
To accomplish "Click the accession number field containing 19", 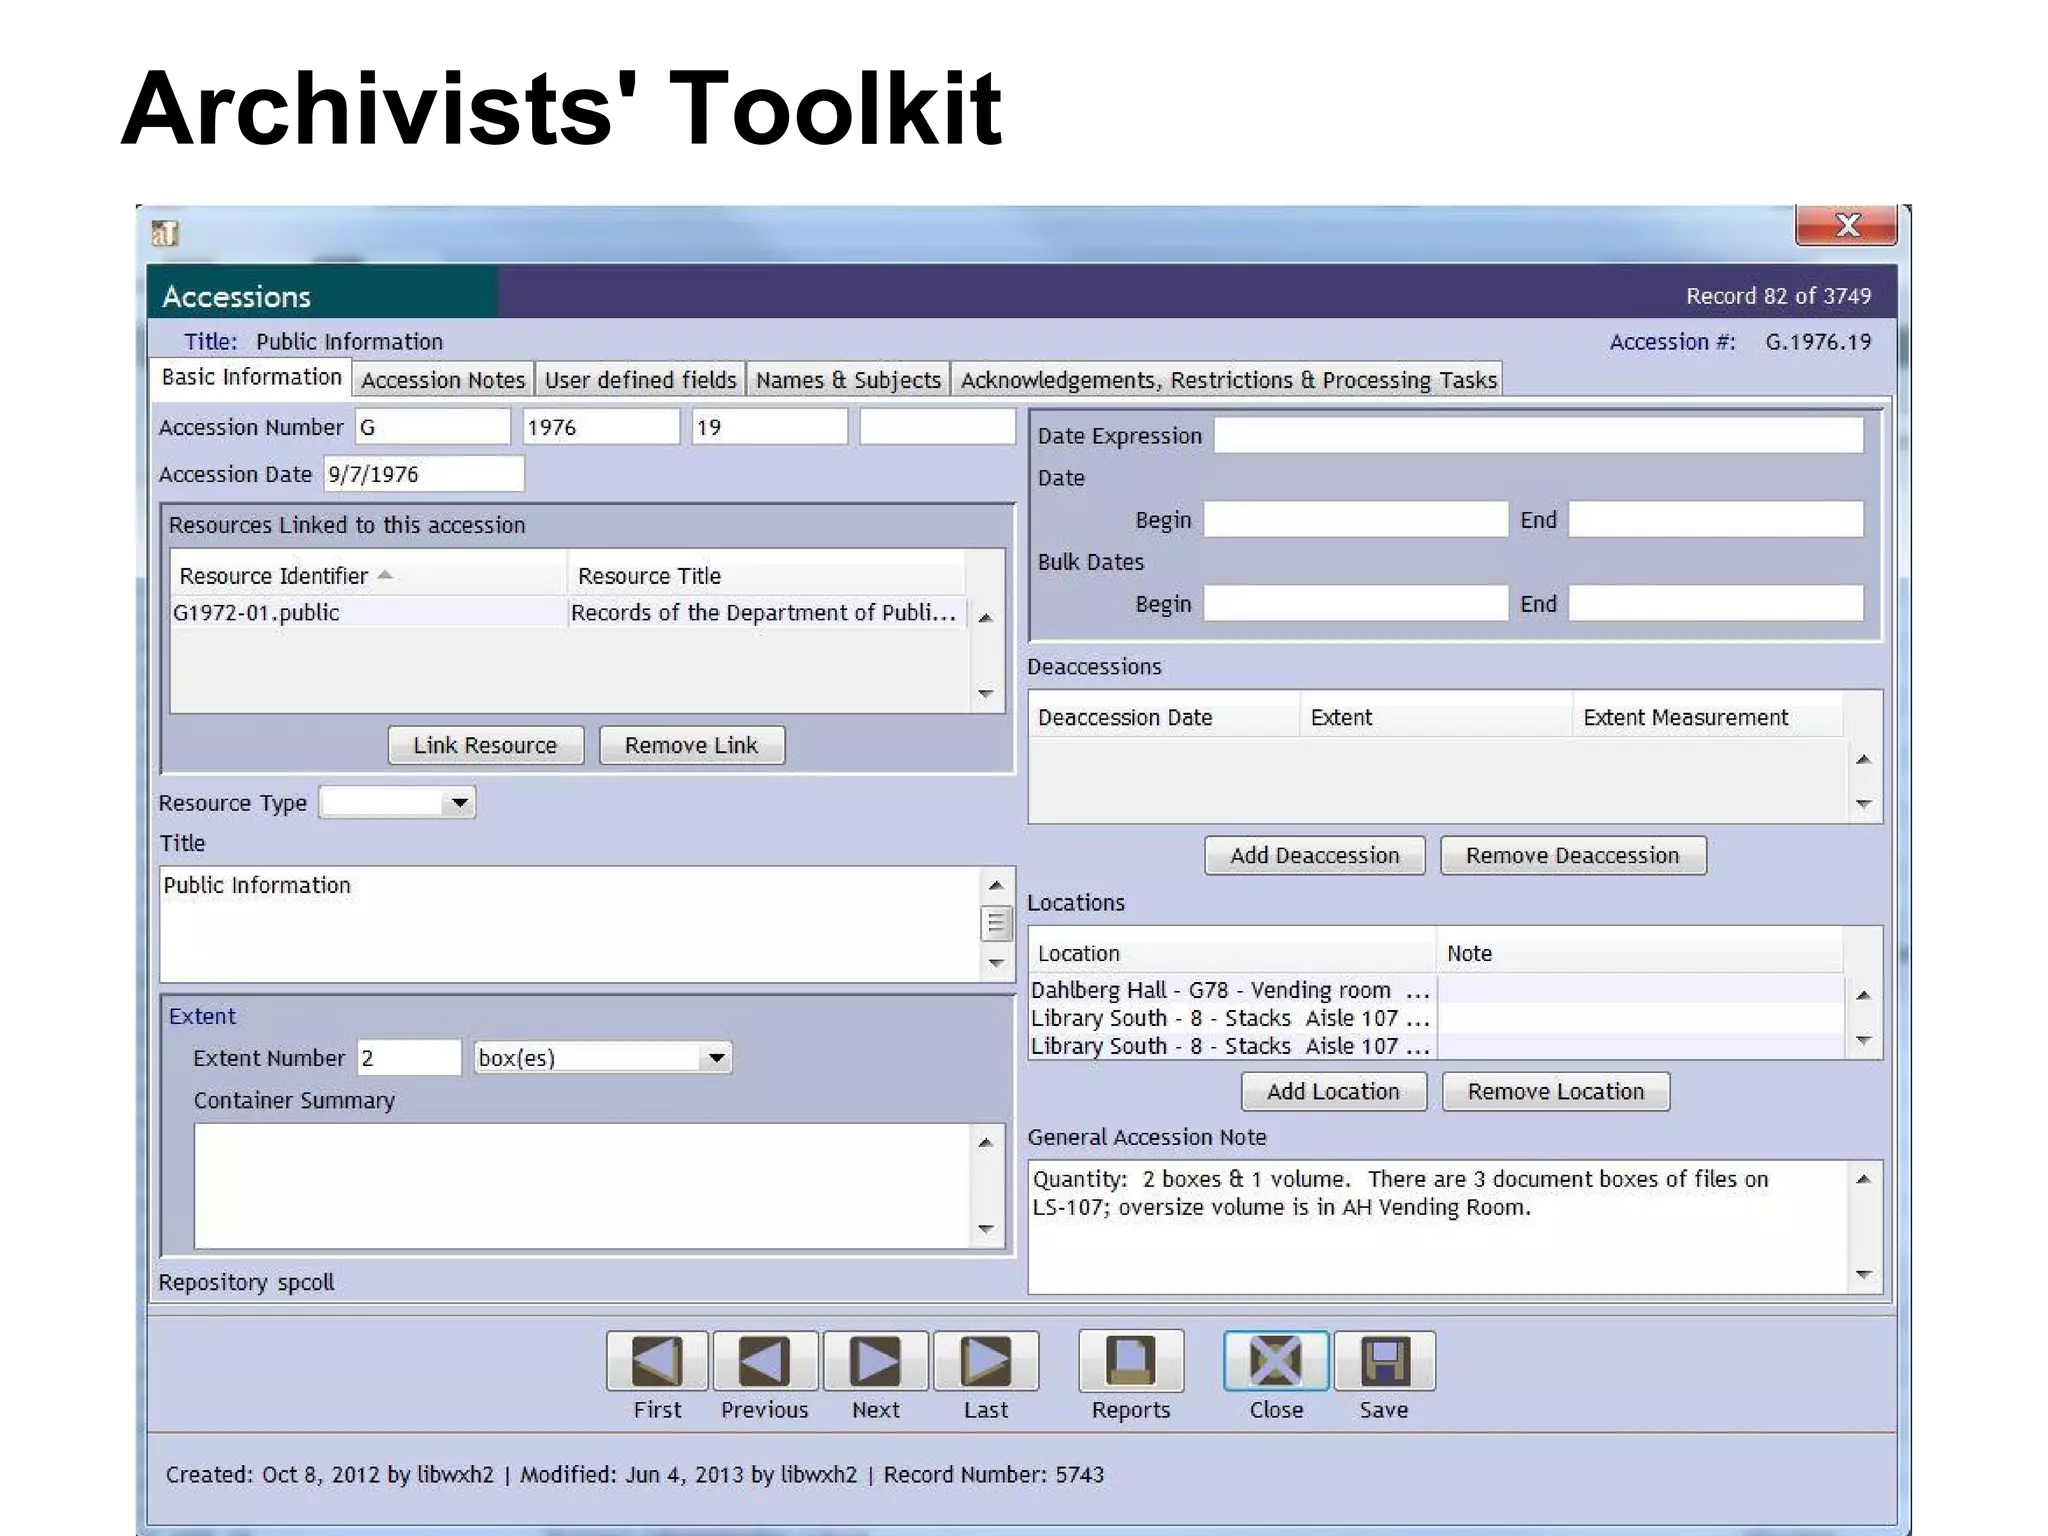I will pyautogui.click(x=770, y=427).
